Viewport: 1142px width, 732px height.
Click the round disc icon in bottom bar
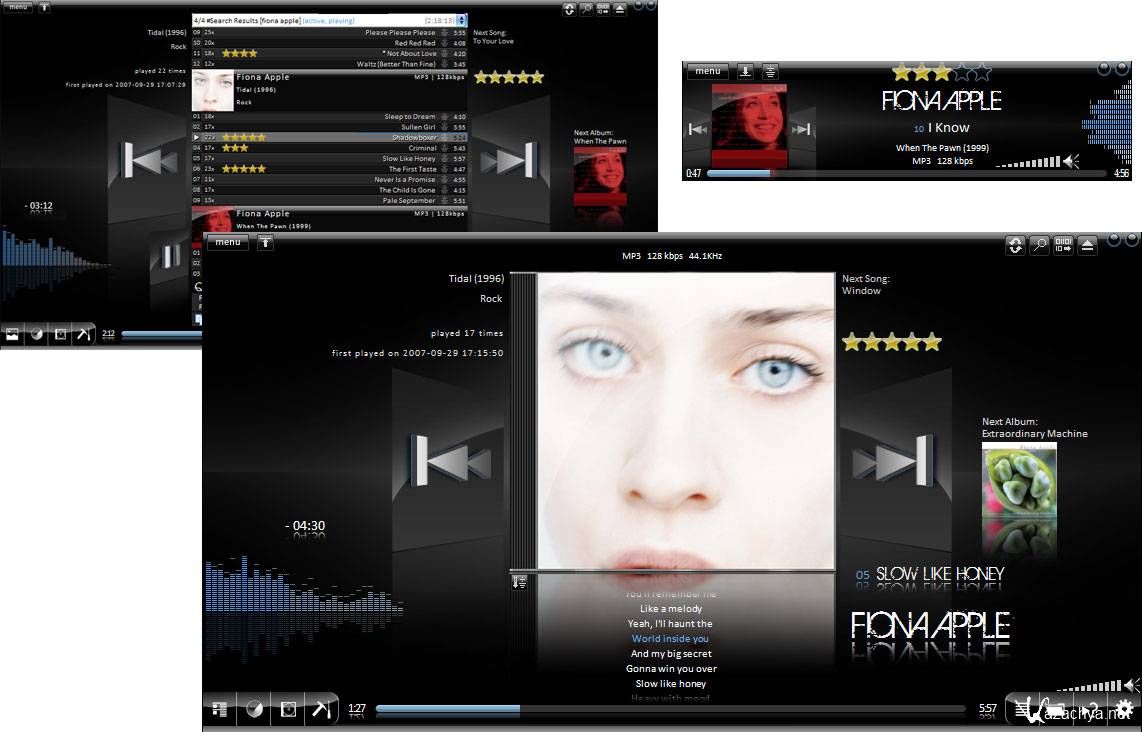[x=254, y=709]
